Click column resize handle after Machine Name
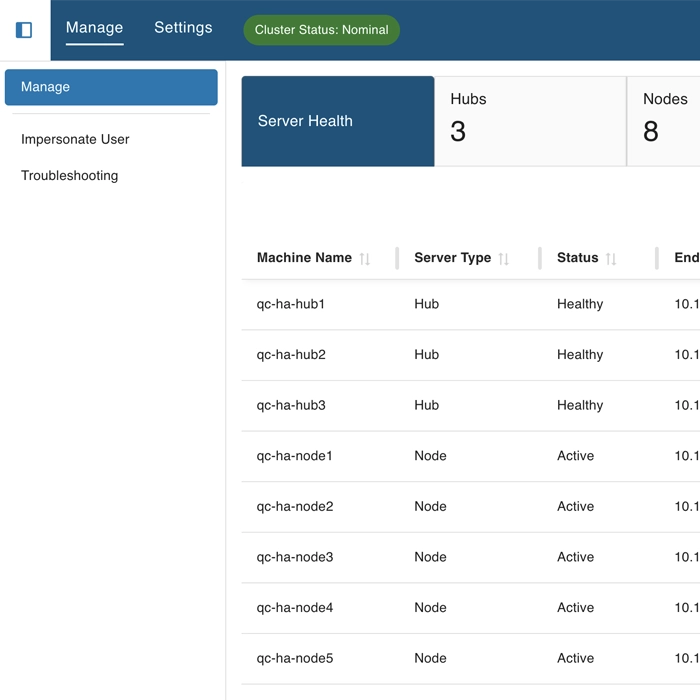Image resolution: width=700 pixels, height=700 pixels. pyautogui.click(x=397, y=258)
